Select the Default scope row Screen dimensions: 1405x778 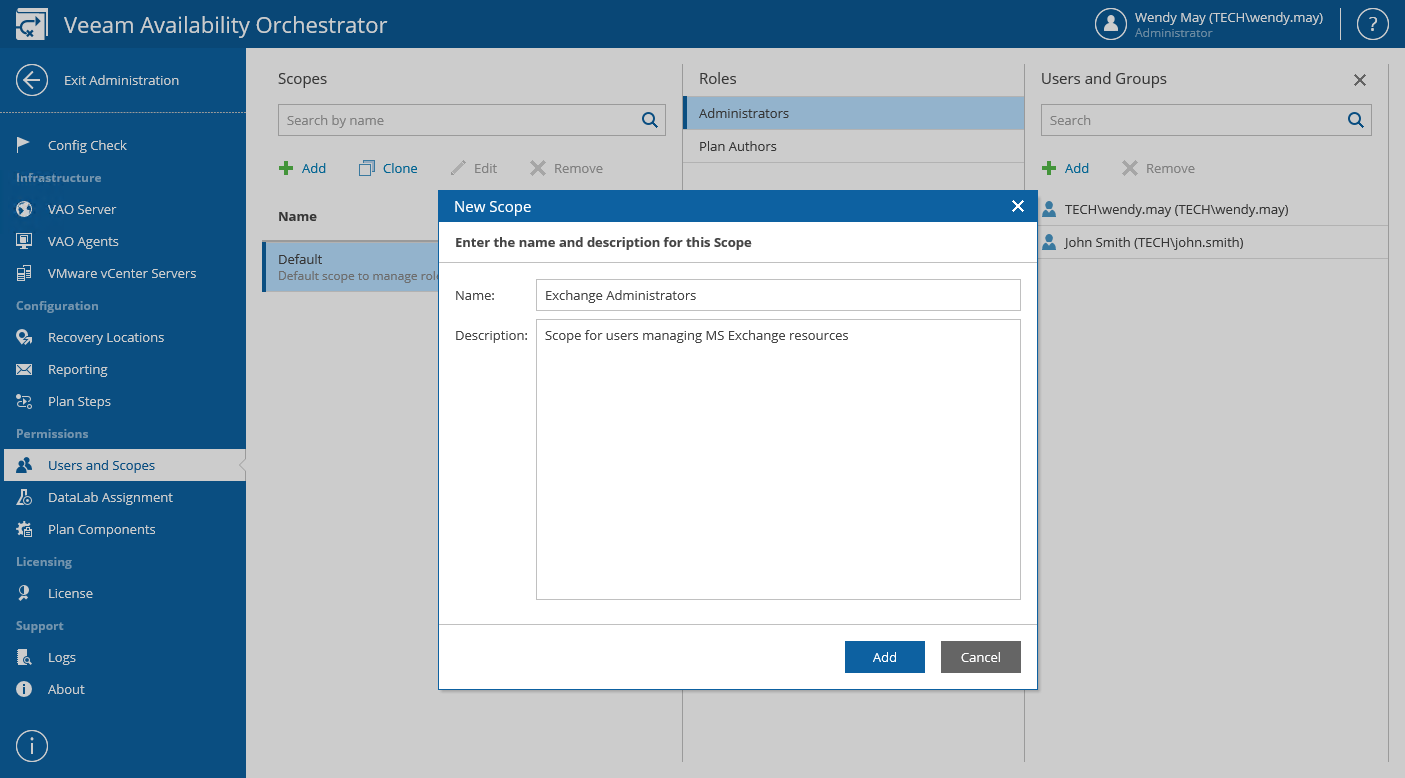(350, 266)
